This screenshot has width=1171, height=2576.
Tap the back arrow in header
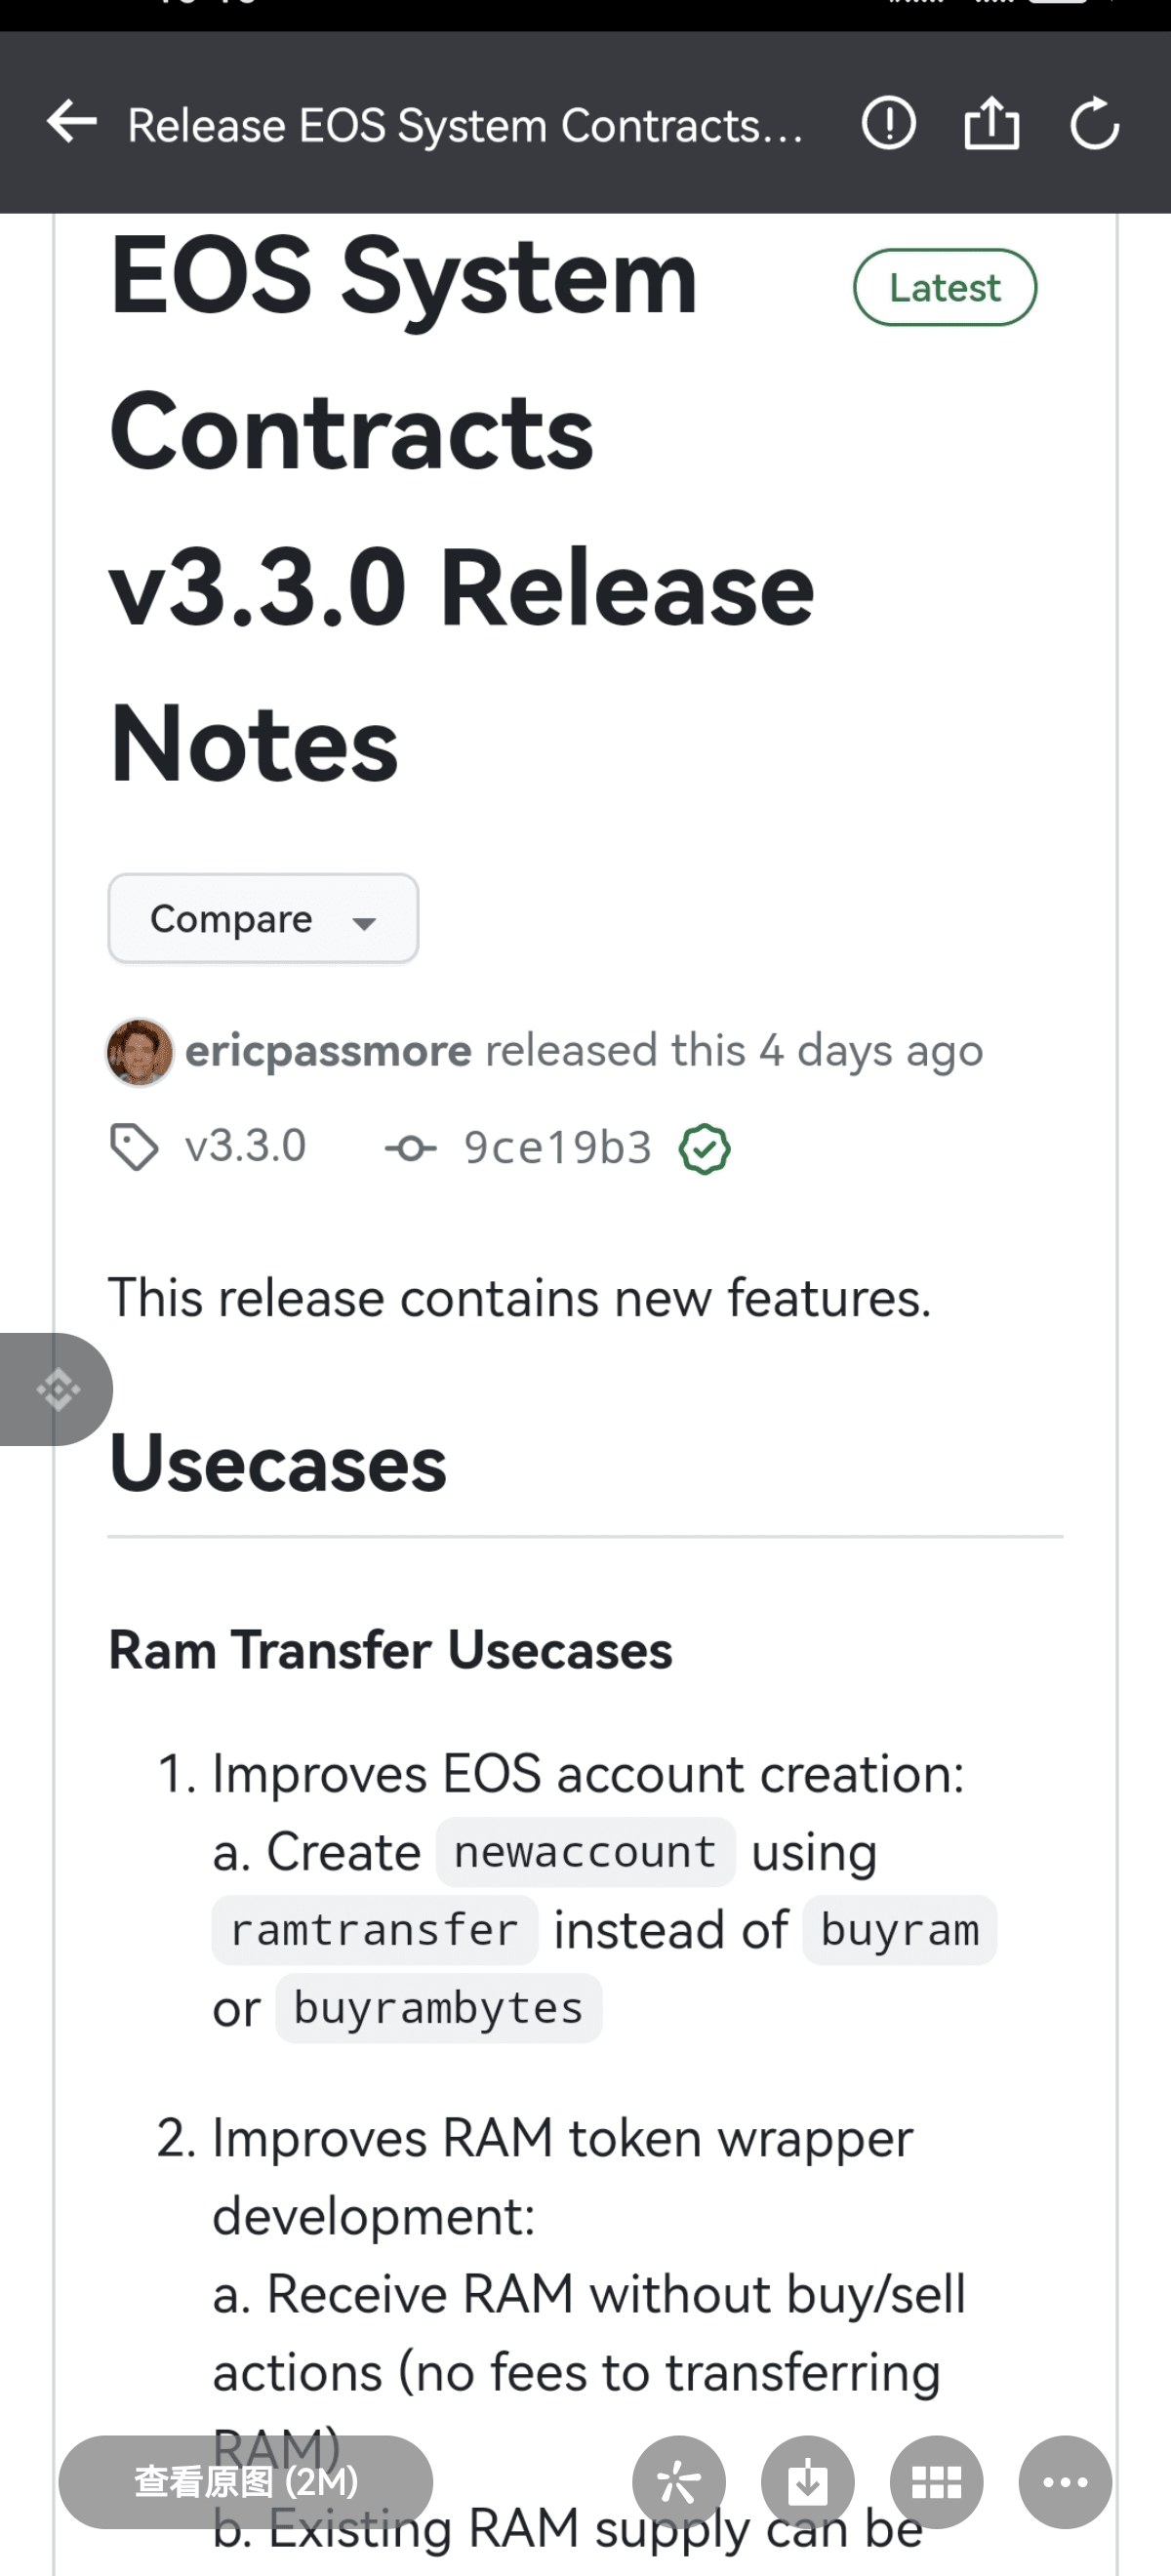[x=72, y=123]
